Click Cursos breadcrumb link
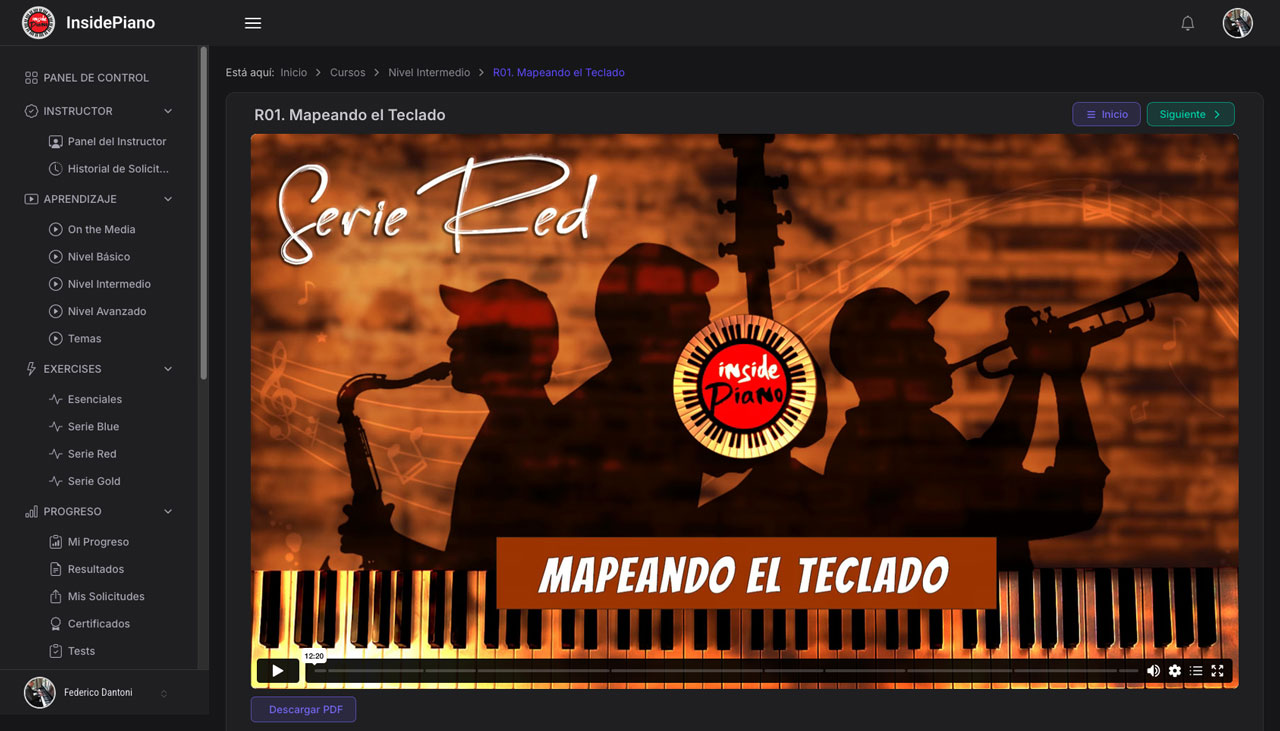The width and height of the screenshot is (1280, 731). (348, 72)
